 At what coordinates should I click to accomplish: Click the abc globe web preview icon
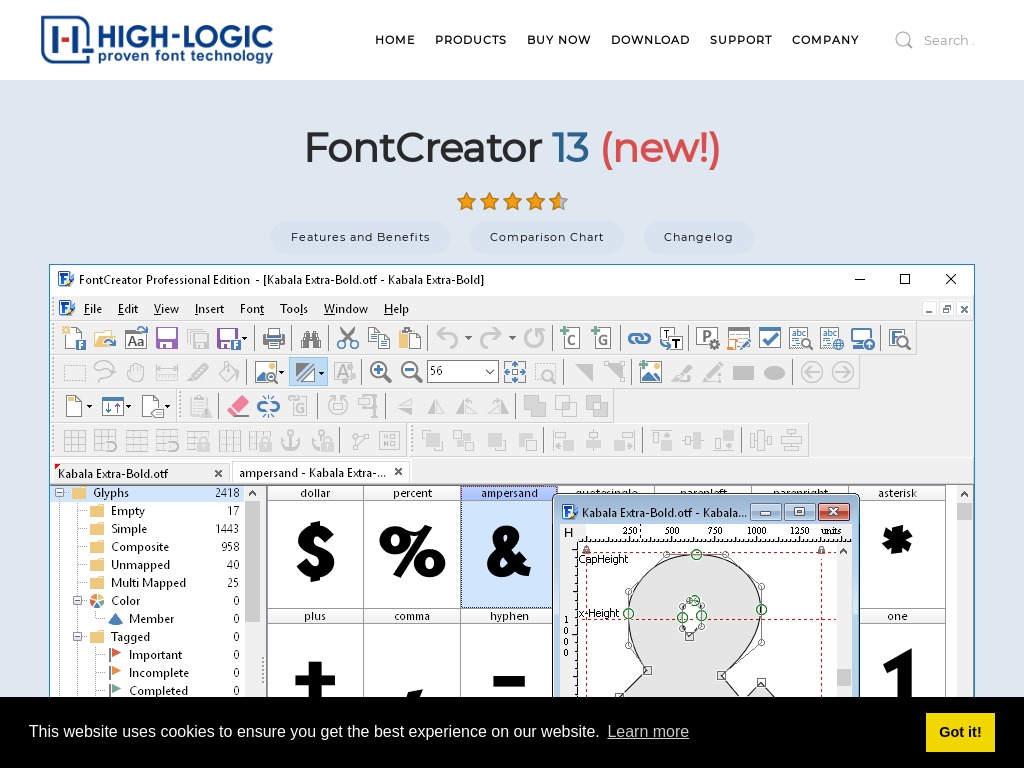pyautogui.click(x=832, y=338)
